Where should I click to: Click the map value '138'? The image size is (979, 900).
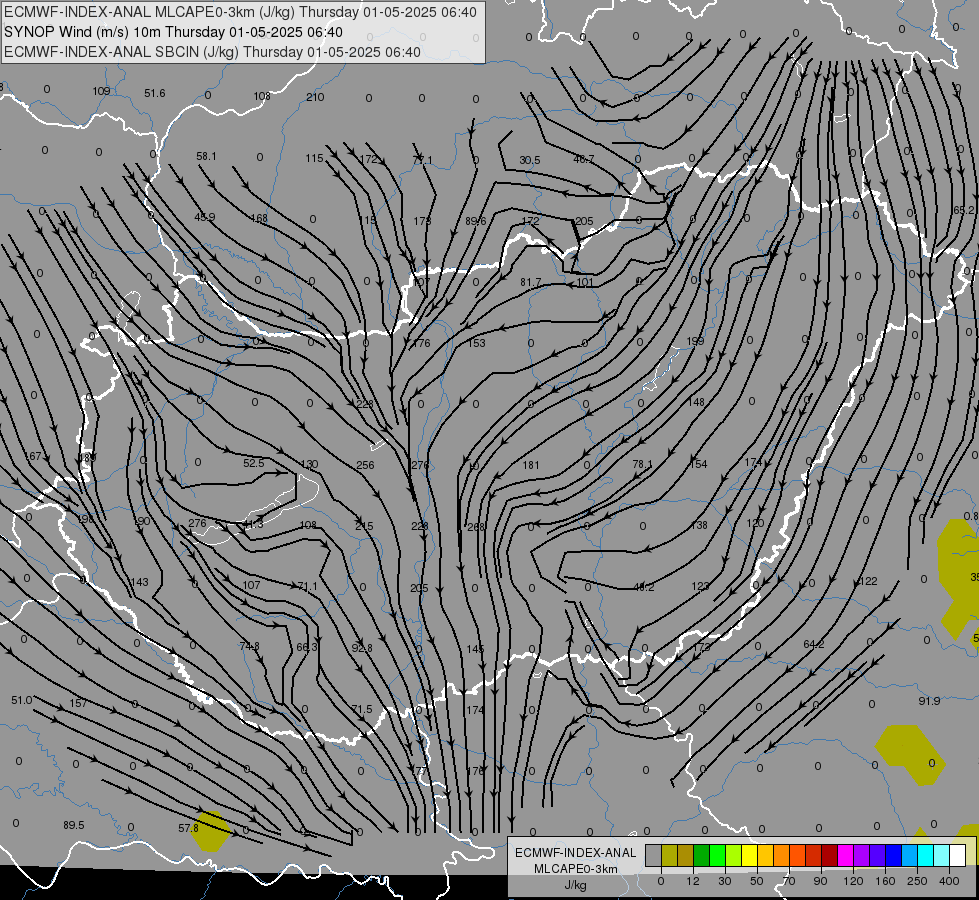click(x=699, y=525)
